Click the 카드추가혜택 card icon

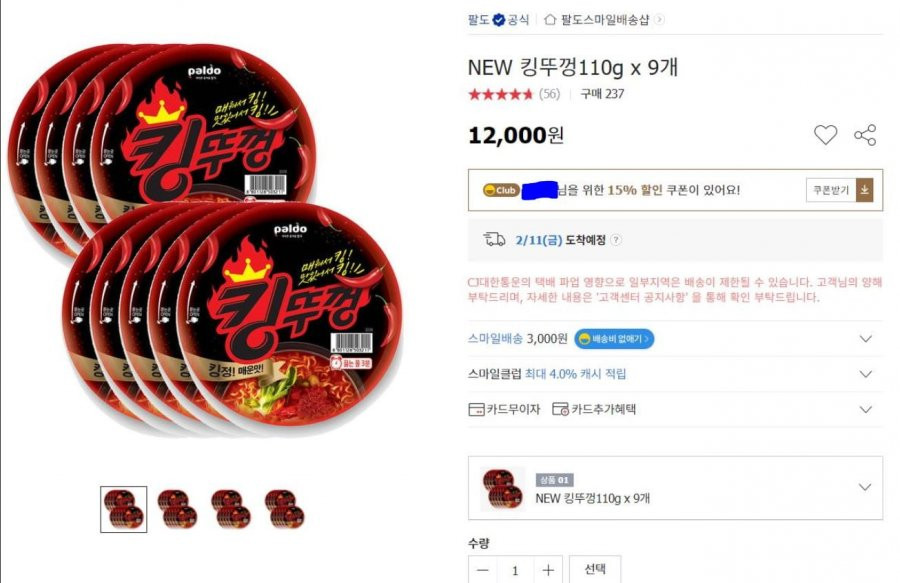tap(560, 409)
